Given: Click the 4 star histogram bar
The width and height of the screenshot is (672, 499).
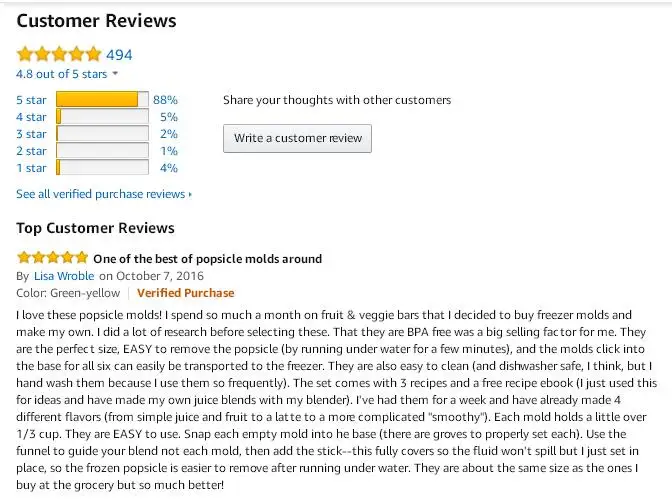Looking at the screenshot, I should pyautogui.click(x=102, y=117).
